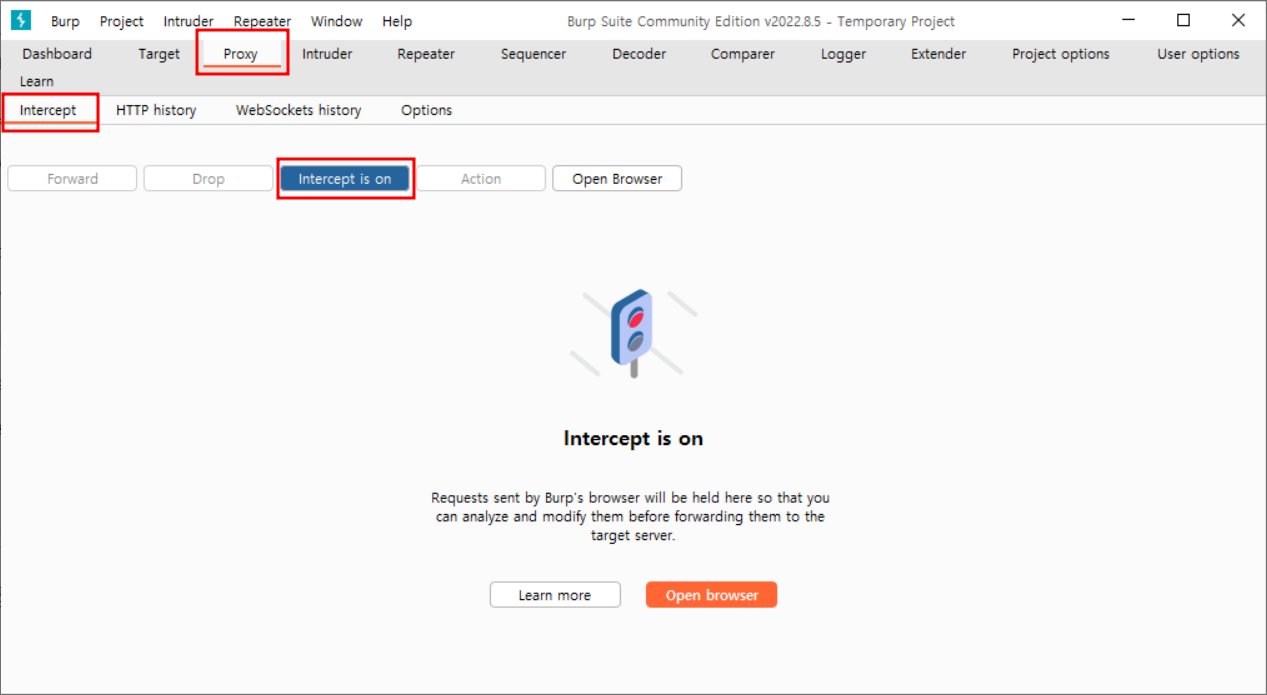Open the Learn tab
Viewport: 1267px width, 695px height.
coord(37,81)
